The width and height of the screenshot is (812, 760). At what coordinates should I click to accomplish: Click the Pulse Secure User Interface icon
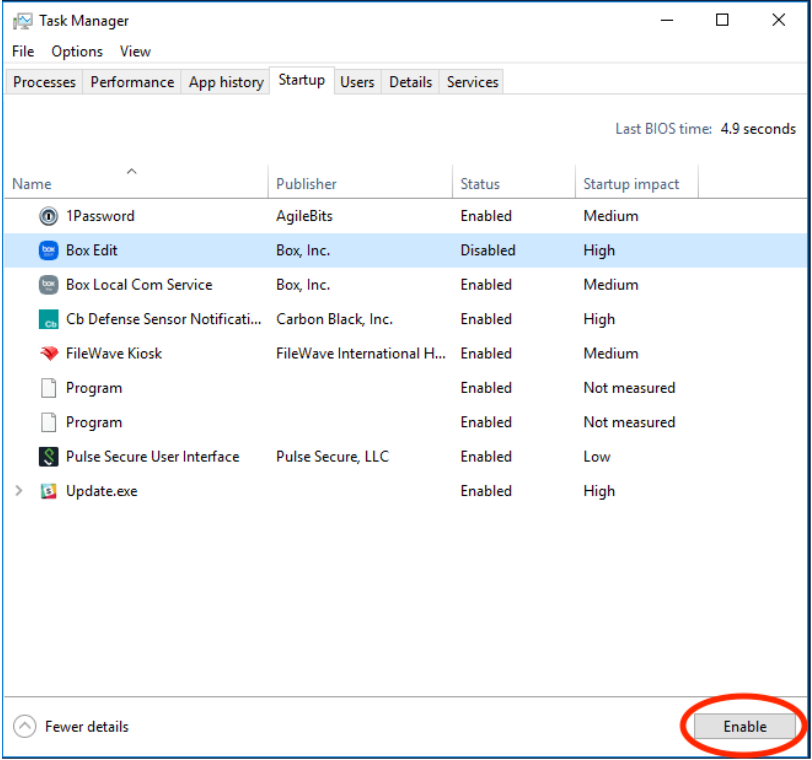point(49,457)
